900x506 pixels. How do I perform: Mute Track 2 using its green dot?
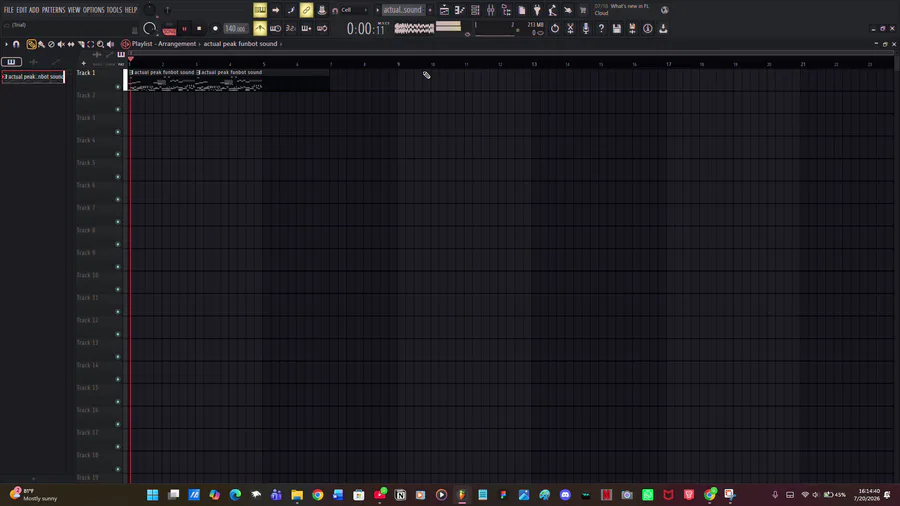pos(118,109)
